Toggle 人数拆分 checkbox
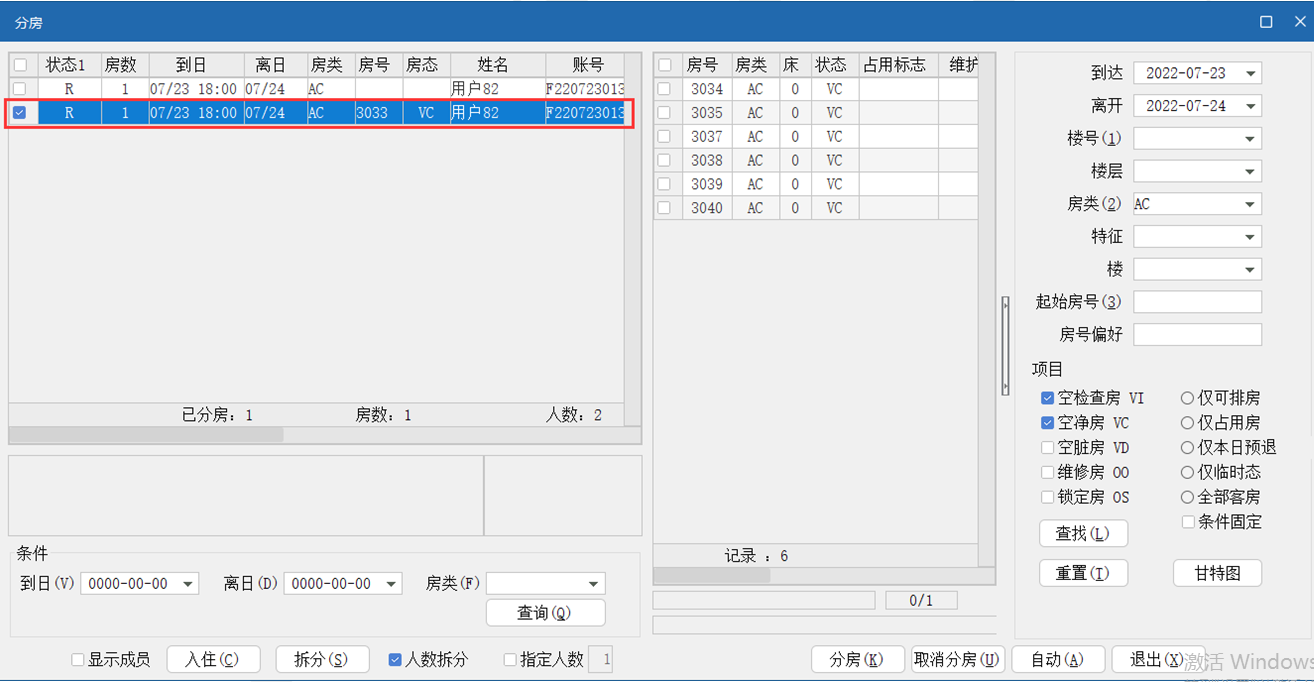 tap(395, 660)
